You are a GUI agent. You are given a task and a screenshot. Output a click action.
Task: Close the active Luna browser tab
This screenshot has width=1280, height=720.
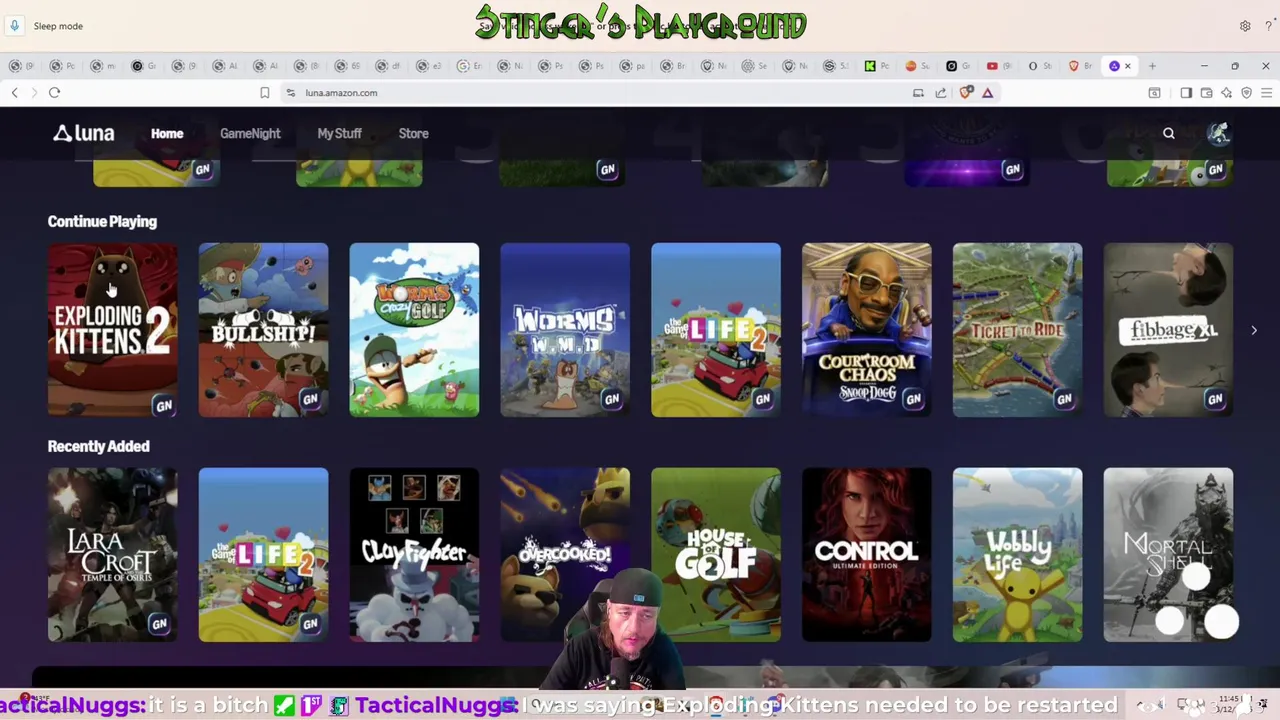1128,66
